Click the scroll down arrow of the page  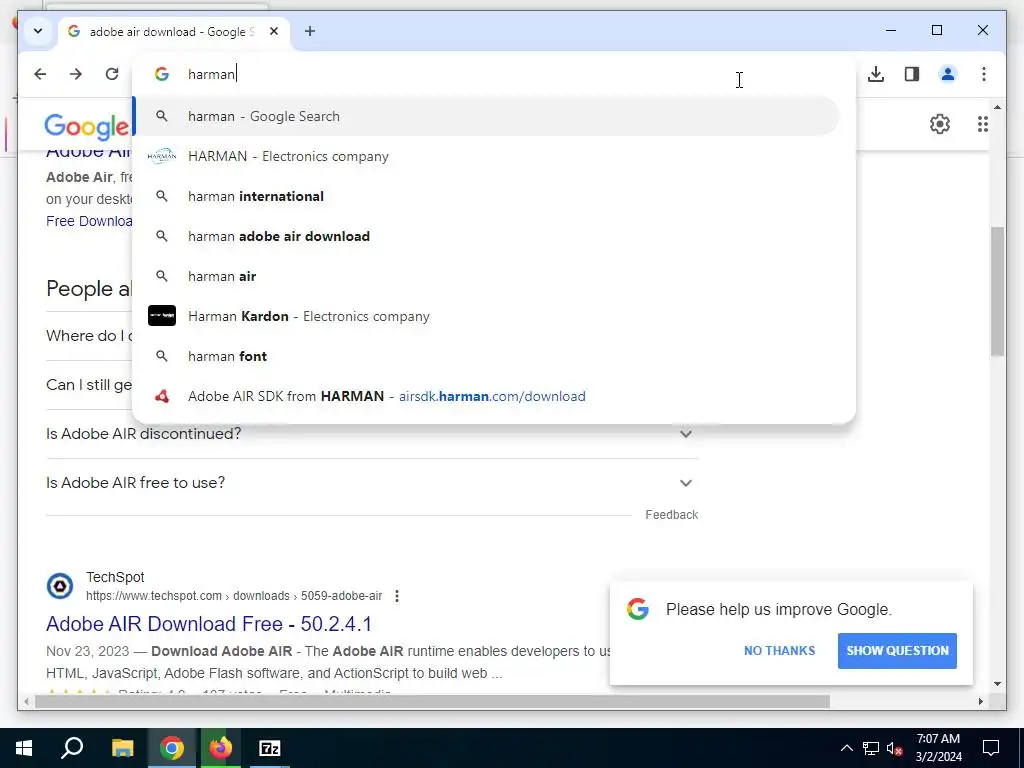point(997,684)
